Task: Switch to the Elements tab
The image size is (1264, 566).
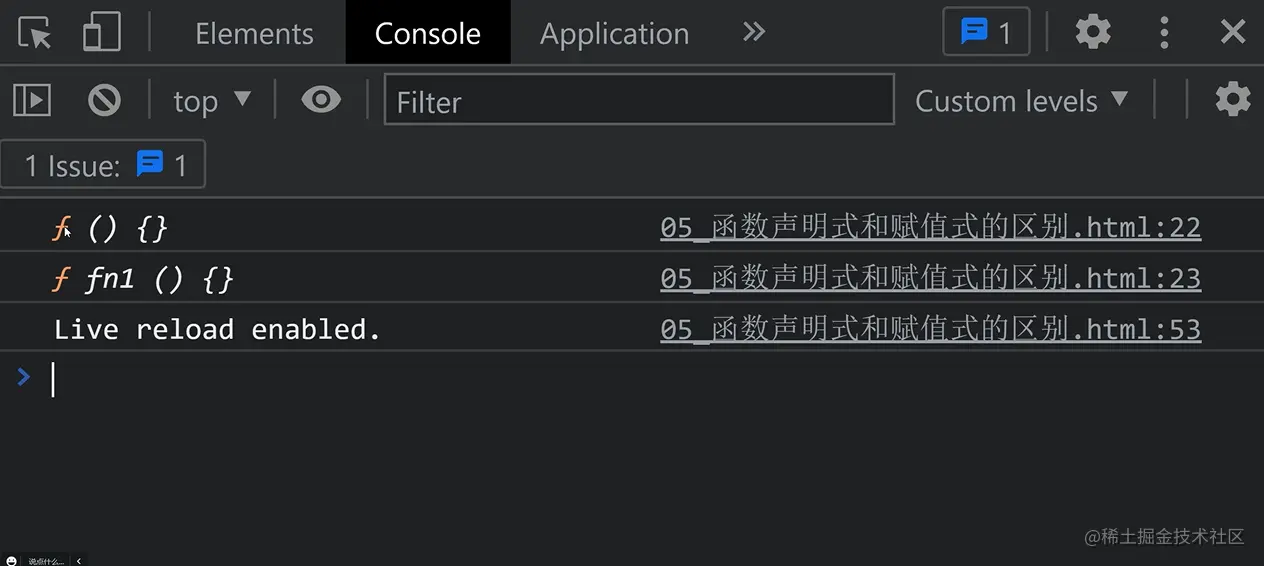Action: pos(254,34)
